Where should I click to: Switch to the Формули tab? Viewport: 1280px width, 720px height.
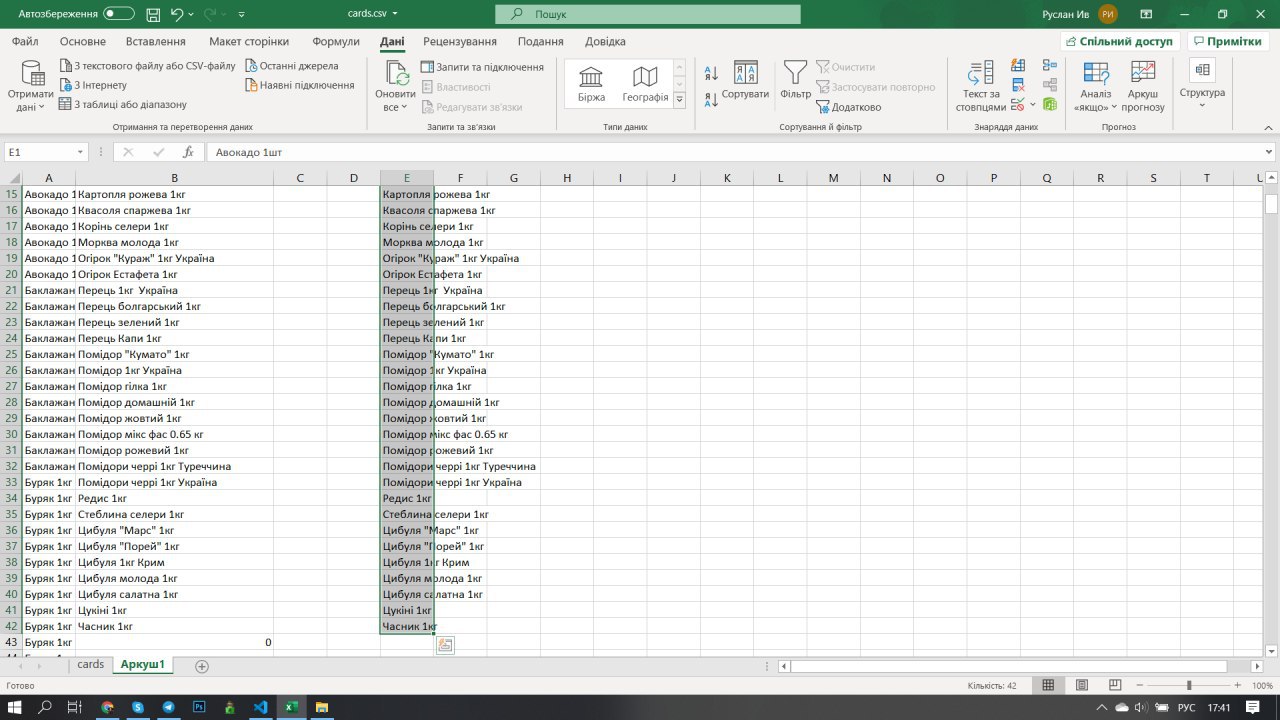336,41
